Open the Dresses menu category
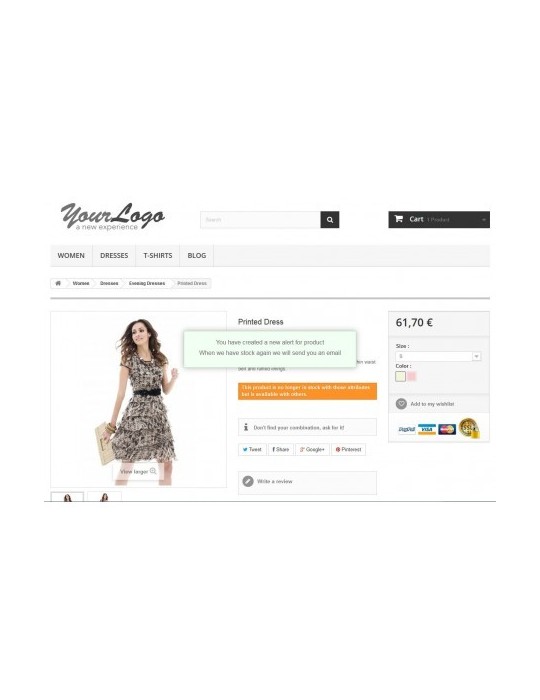The width and height of the screenshot is (540, 700). point(114,256)
